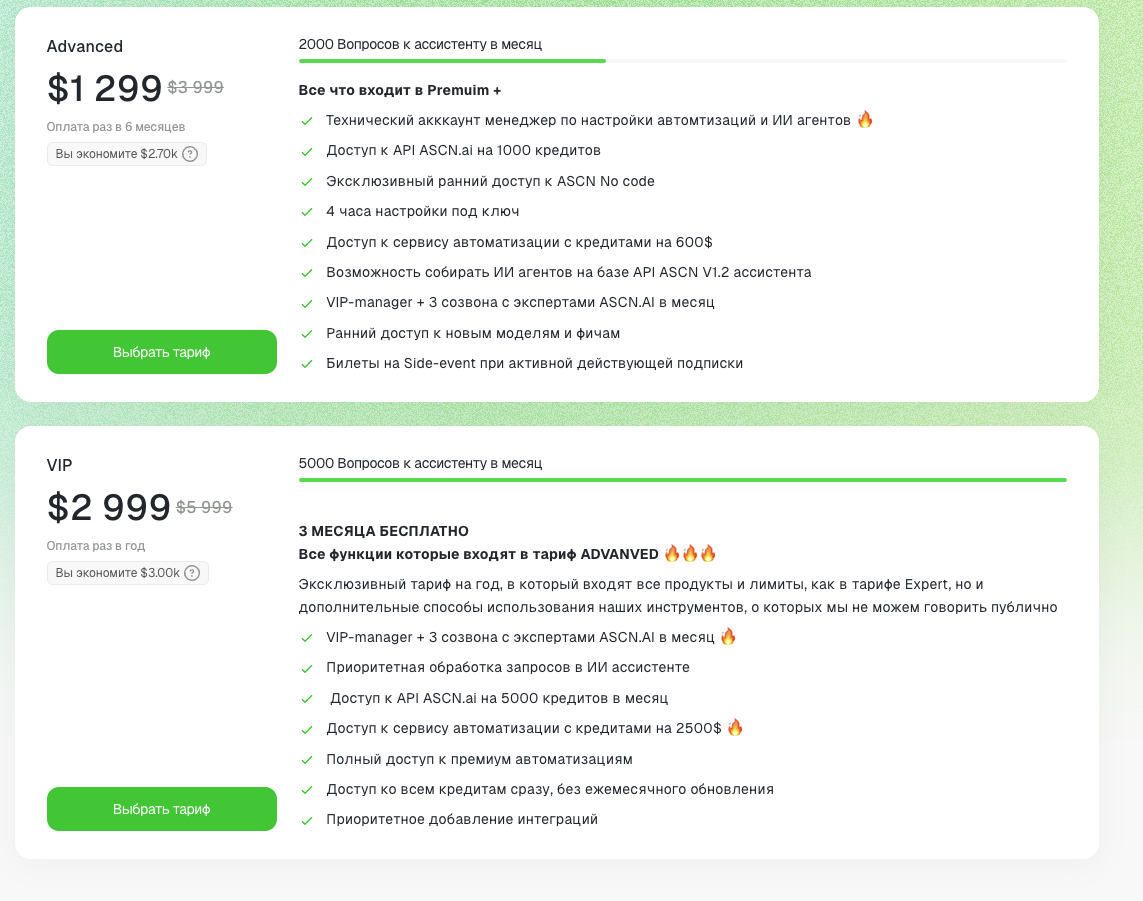This screenshot has width=1143, height=901.
Task: Click the checkmark beside "Полный доступ к премиум автоматизациям"
Action: click(x=307, y=759)
